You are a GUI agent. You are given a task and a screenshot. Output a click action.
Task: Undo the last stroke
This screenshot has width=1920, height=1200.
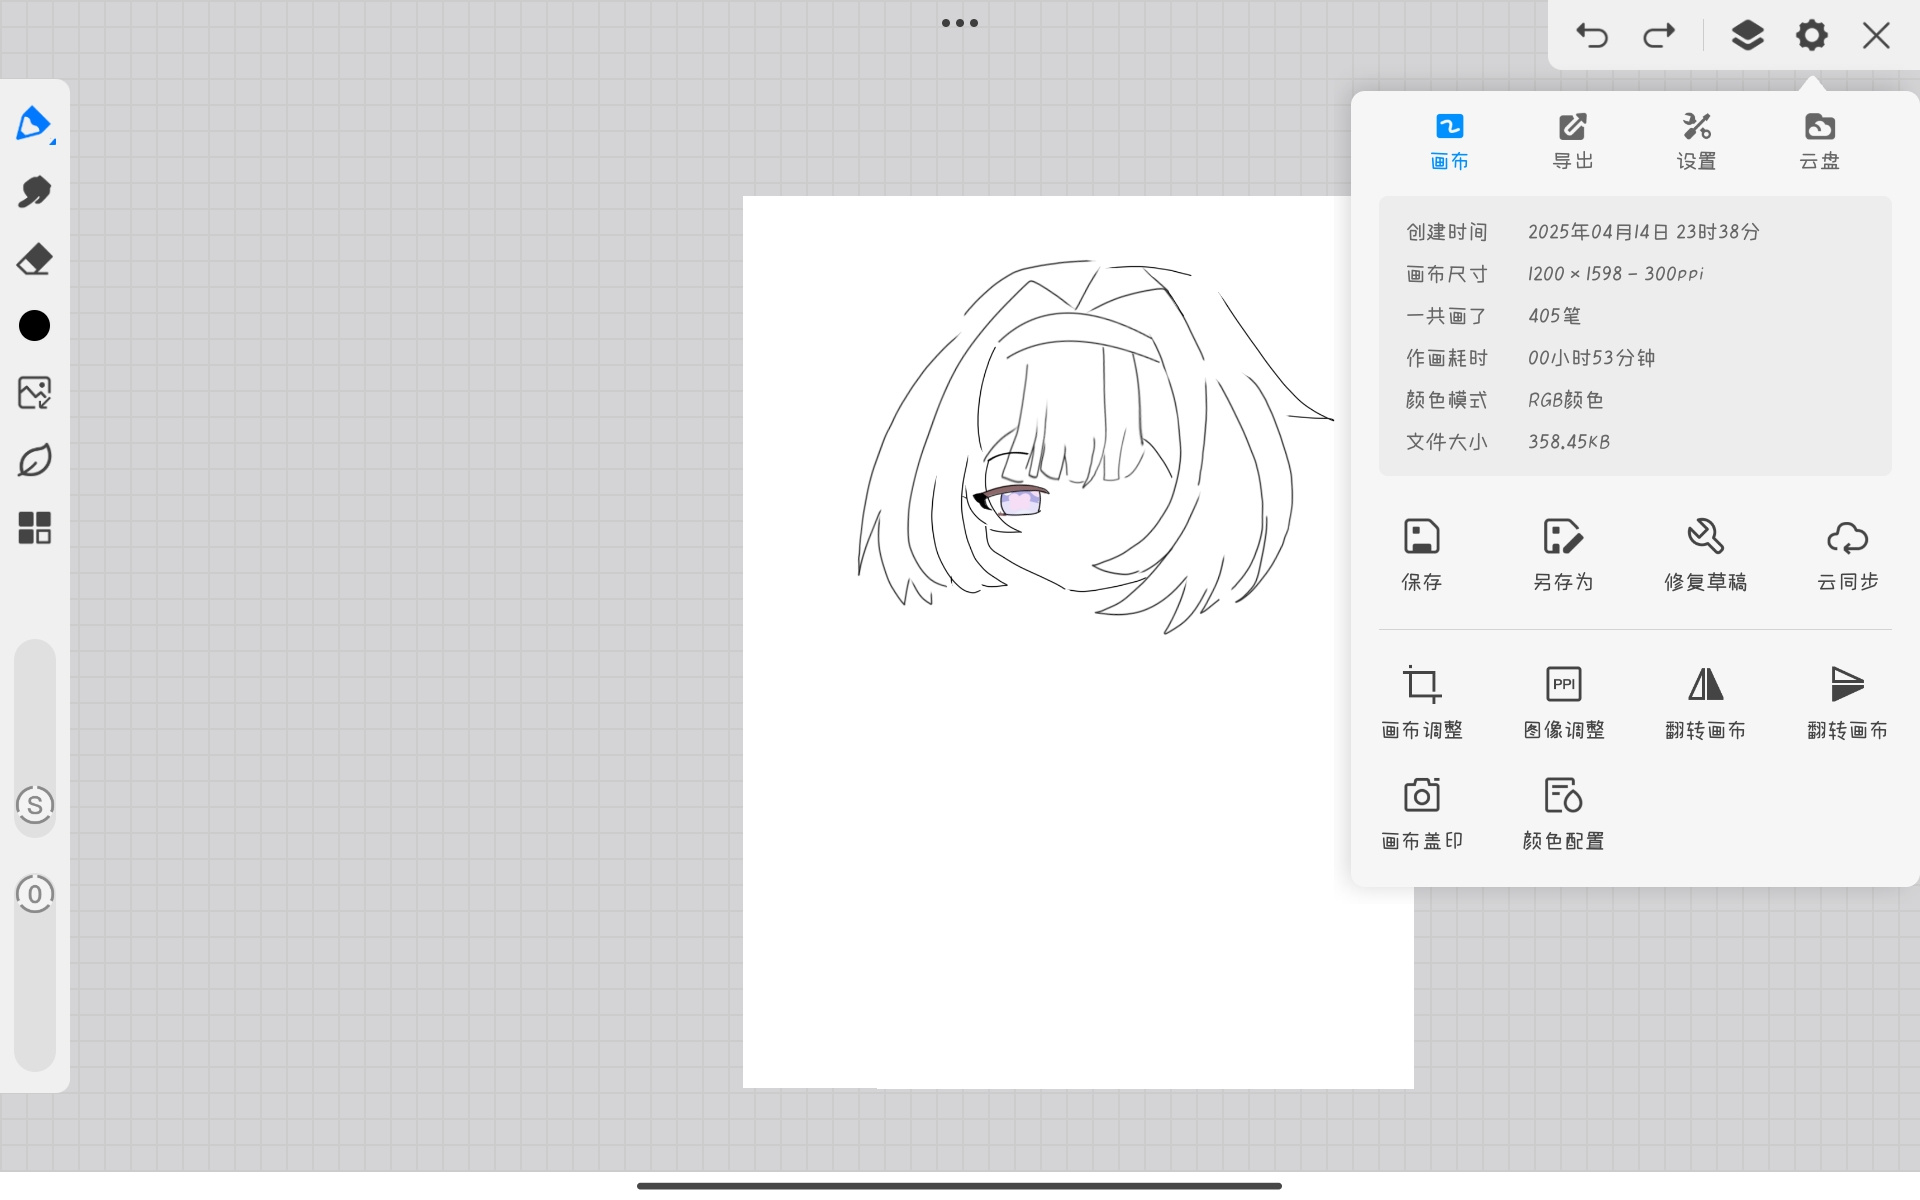[x=1592, y=36]
